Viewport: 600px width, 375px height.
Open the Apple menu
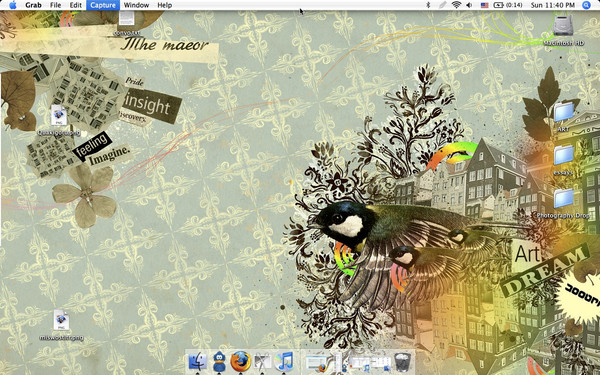(13, 5)
